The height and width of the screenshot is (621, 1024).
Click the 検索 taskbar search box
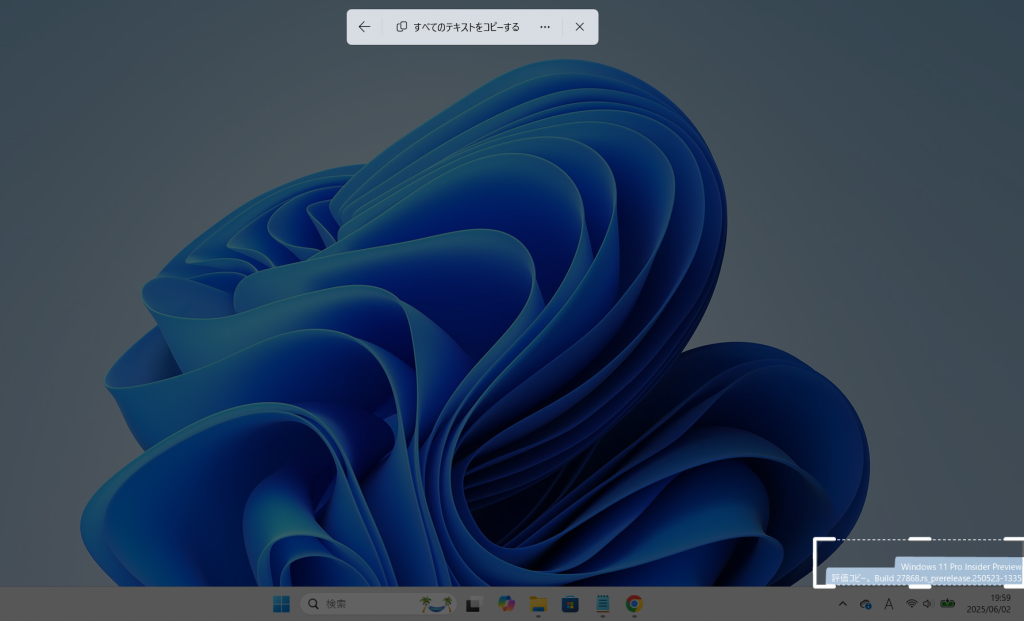(x=379, y=604)
